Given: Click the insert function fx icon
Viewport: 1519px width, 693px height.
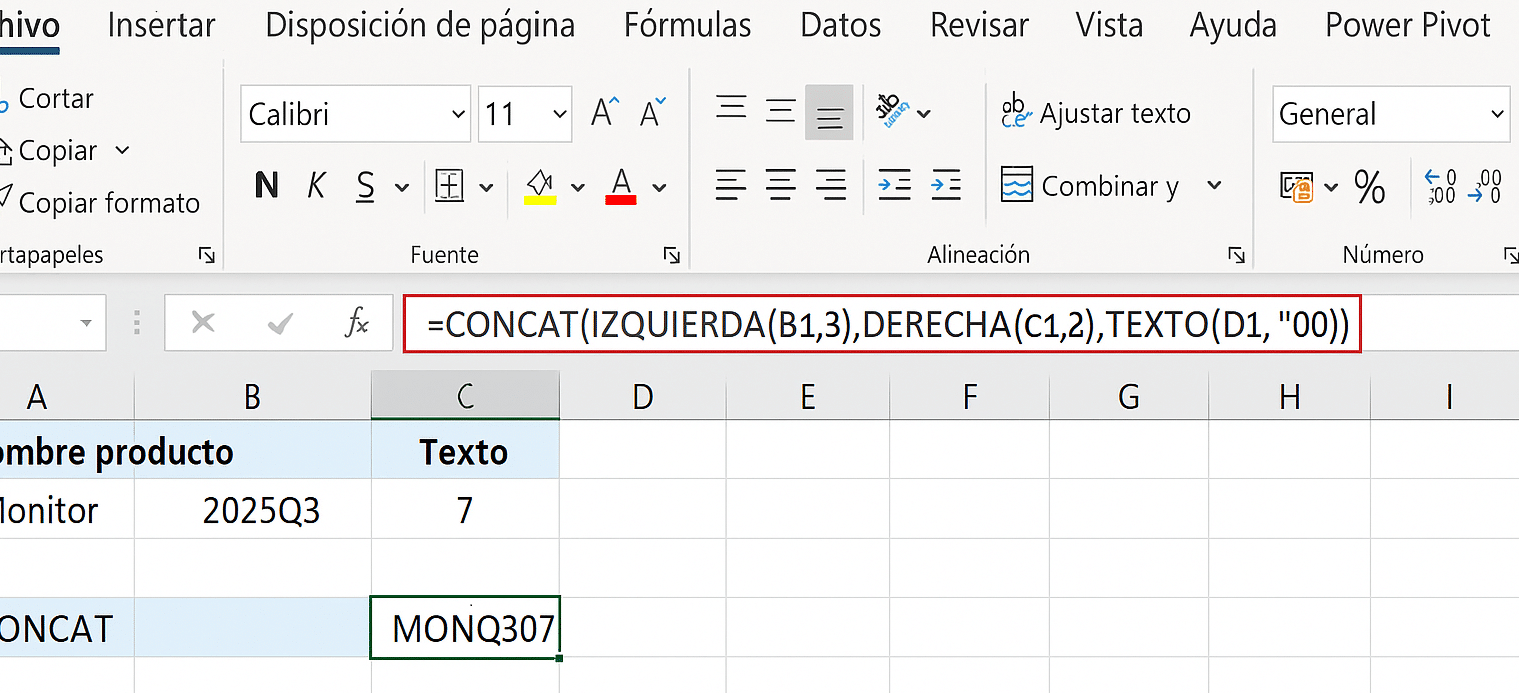Looking at the screenshot, I should tap(356, 323).
